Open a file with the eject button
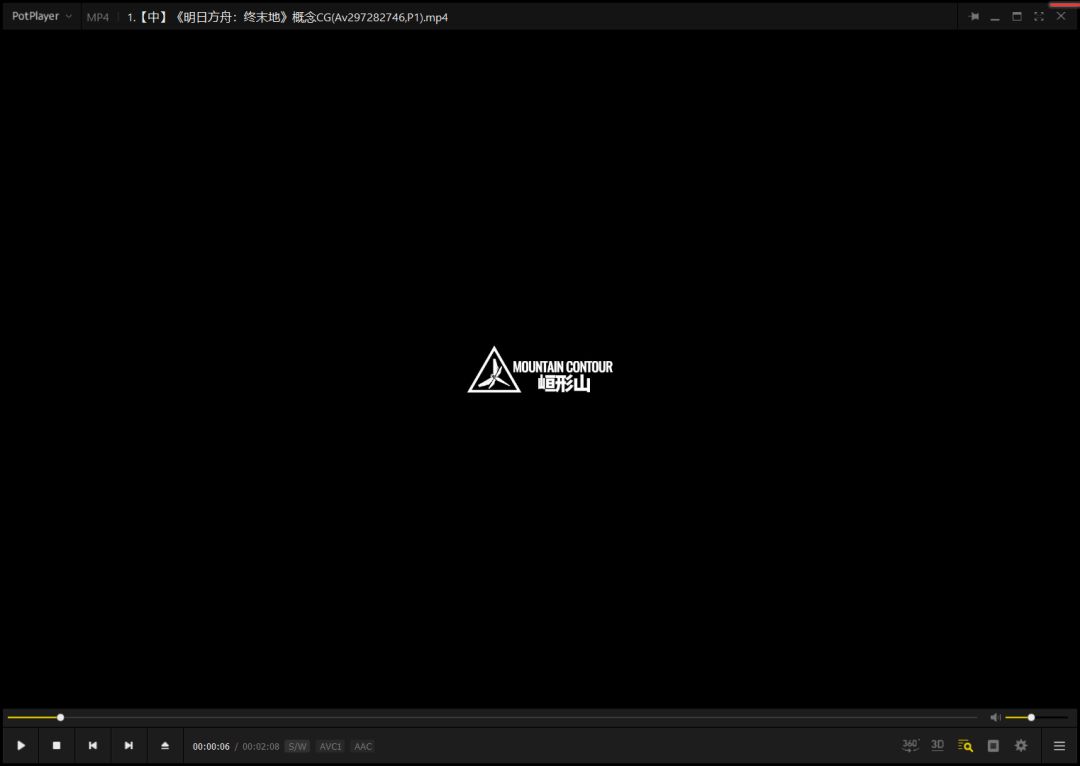The height and width of the screenshot is (766, 1080). click(165, 745)
